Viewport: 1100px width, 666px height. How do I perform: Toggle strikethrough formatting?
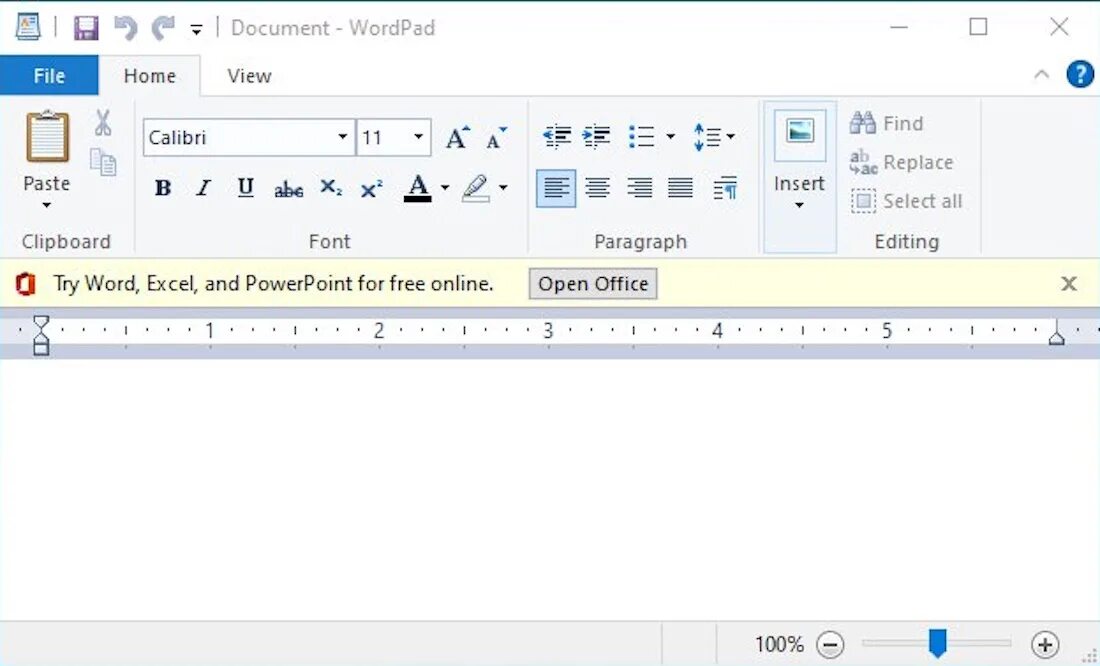pos(288,188)
